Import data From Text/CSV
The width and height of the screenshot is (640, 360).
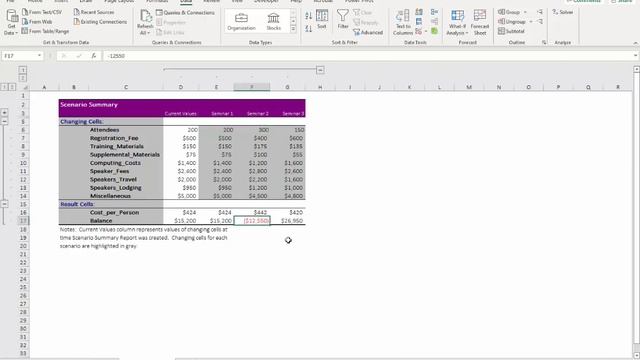pyautogui.click(x=42, y=12)
